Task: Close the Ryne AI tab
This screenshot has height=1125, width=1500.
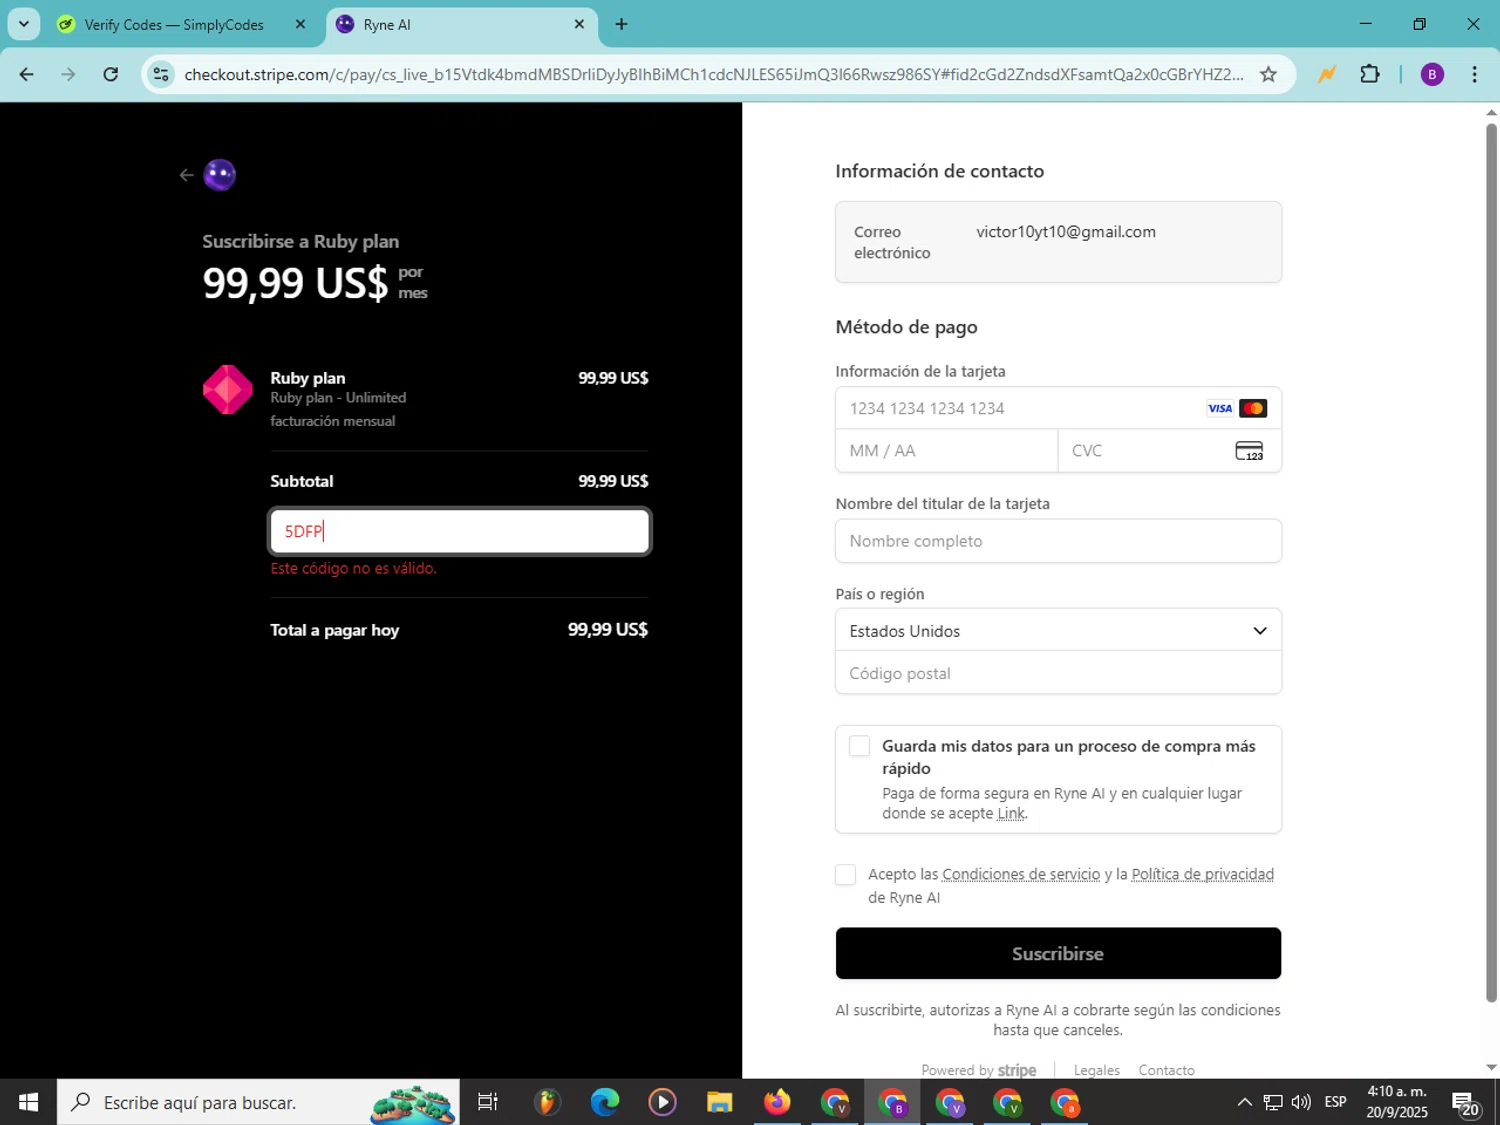Action: click(x=579, y=24)
